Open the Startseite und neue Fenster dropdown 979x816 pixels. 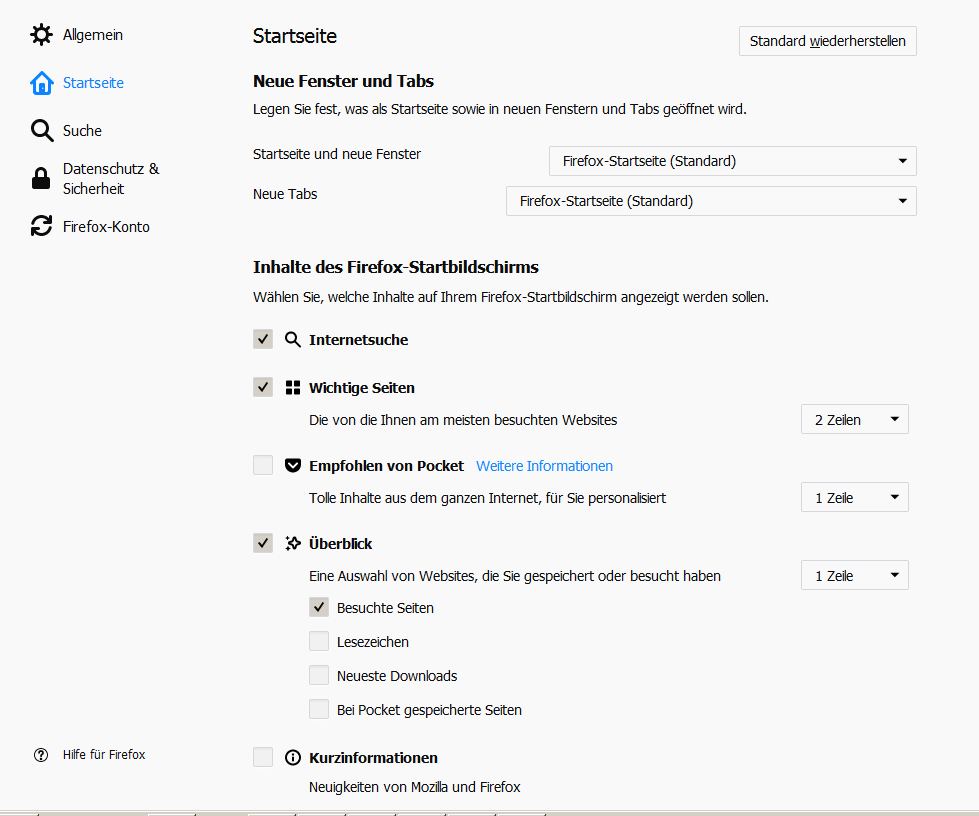[x=732, y=161]
